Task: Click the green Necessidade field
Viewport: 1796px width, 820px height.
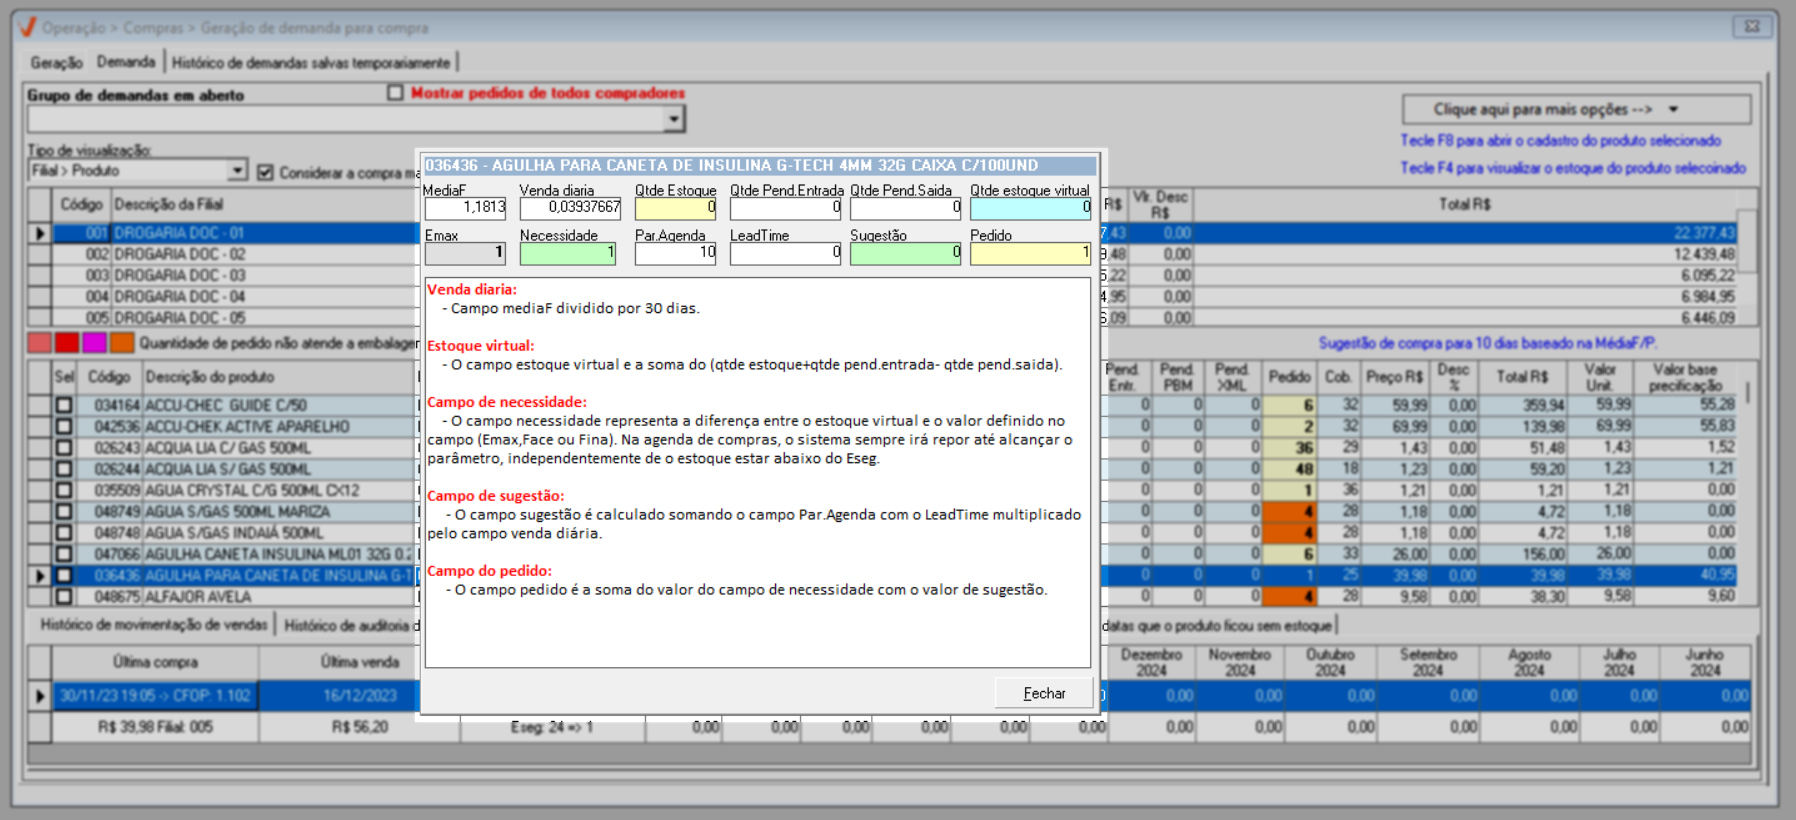Action: point(568,253)
